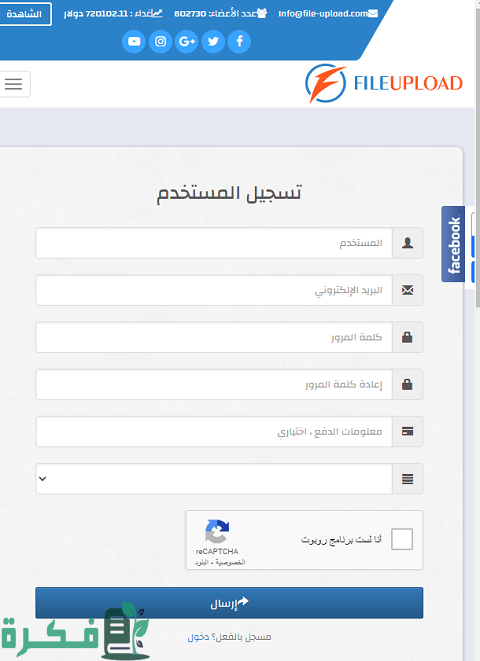Open the reCAPTCHA الخصوصية privacy link
Image resolution: width=480 pixels, height=661 pixels.
(x=230, y=563)
